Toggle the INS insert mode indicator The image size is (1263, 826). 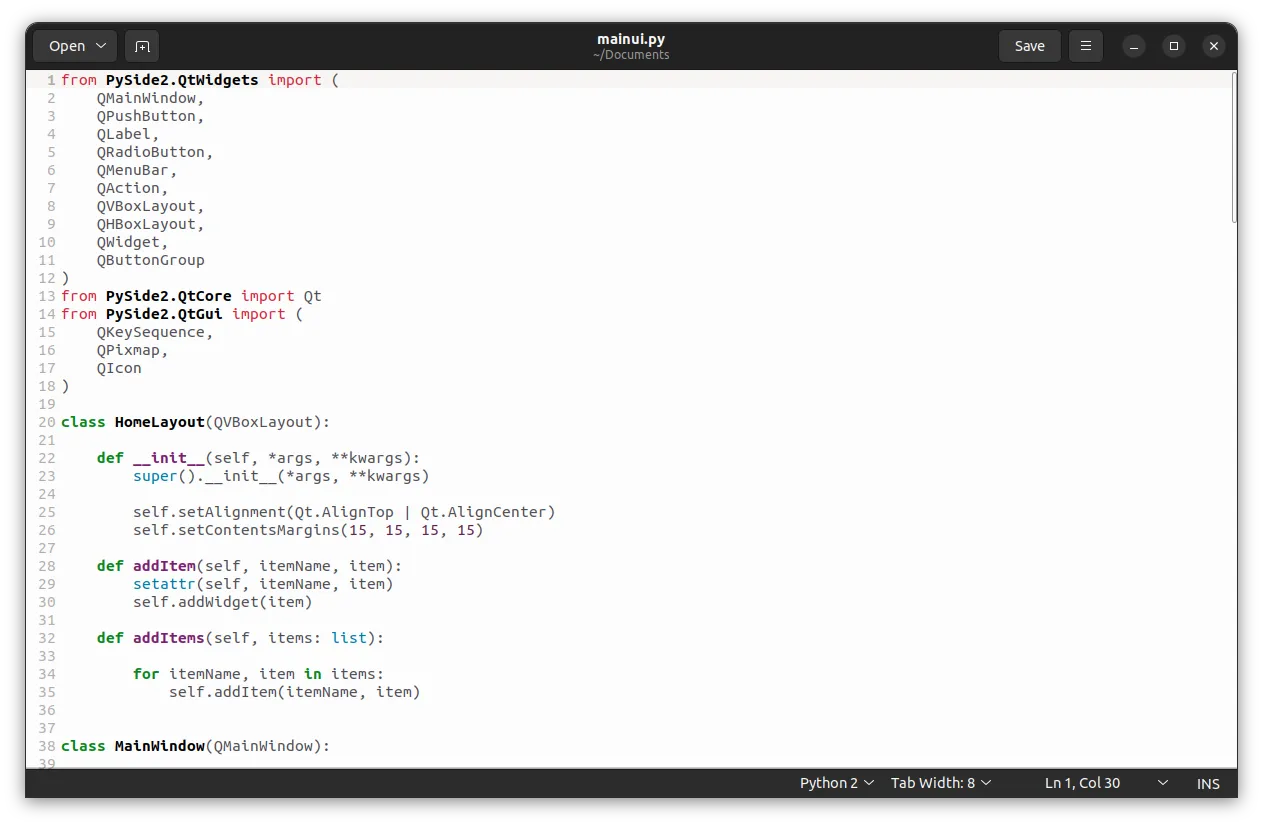point(1208,783)
